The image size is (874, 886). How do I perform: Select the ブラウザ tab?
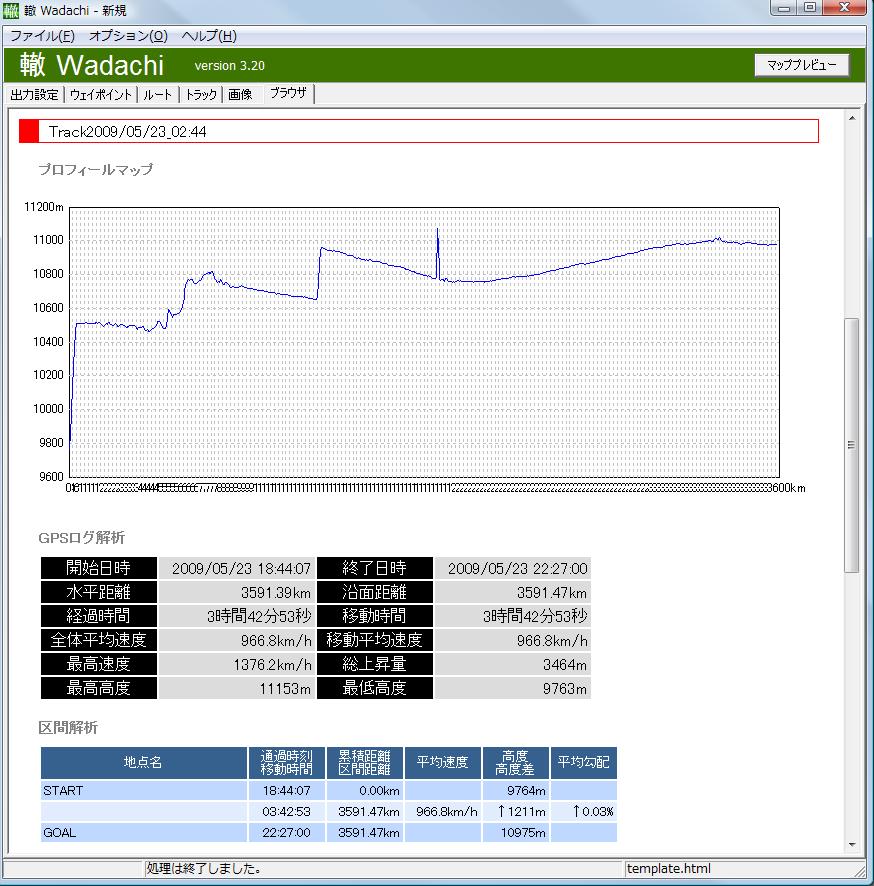point(288,94)
